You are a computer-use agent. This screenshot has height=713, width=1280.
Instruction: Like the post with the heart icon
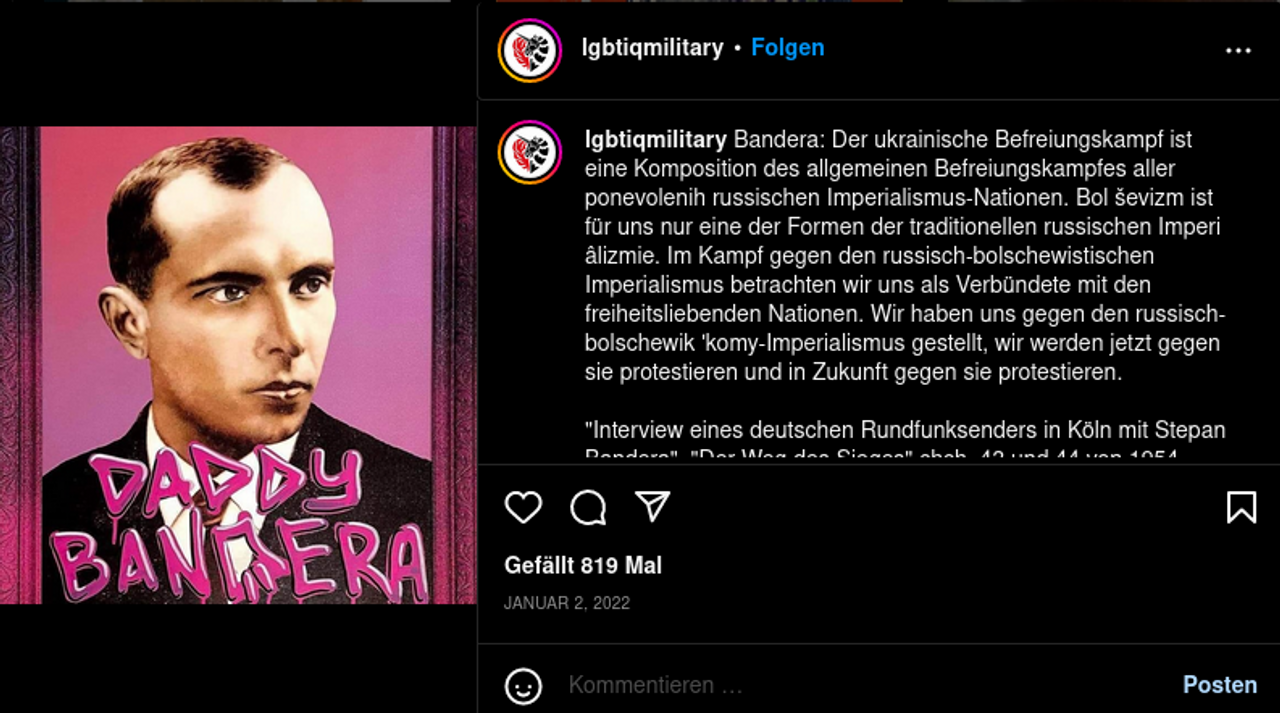(523, 507)
